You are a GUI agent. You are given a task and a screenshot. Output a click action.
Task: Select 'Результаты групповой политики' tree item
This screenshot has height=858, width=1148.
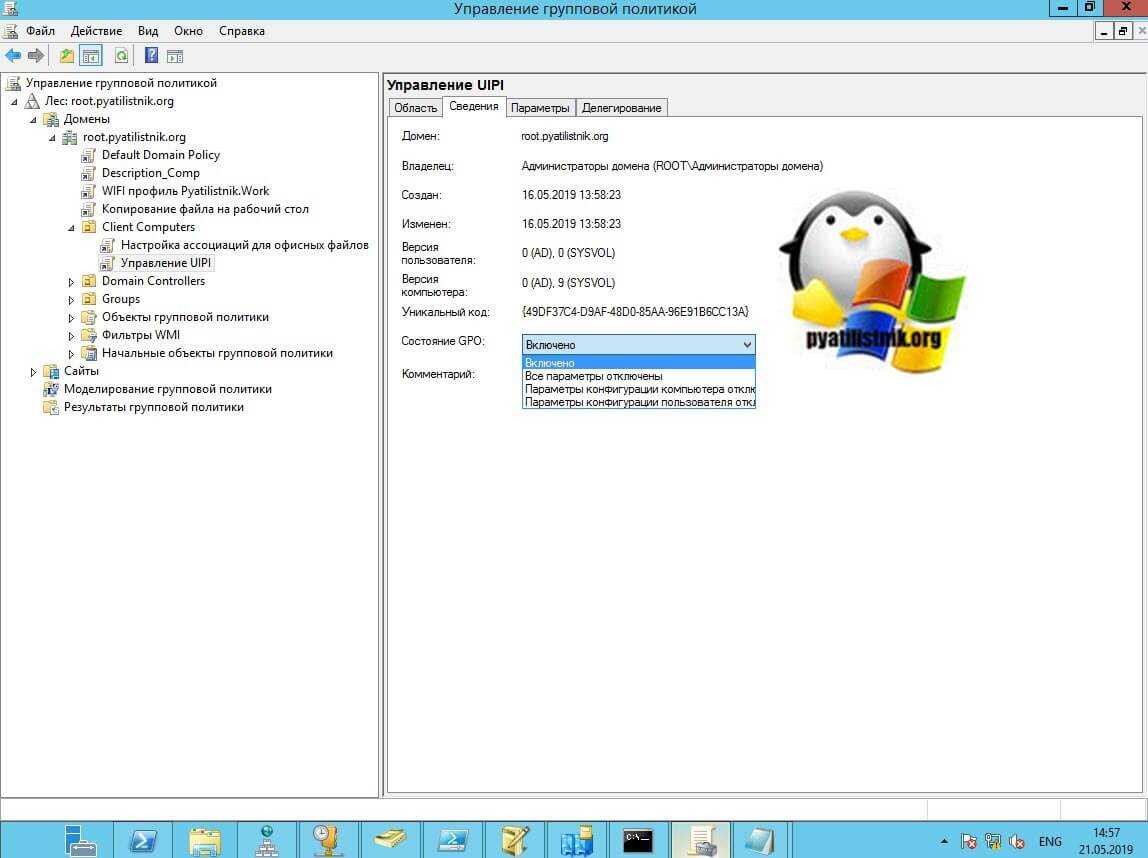(x=153, y=407)
